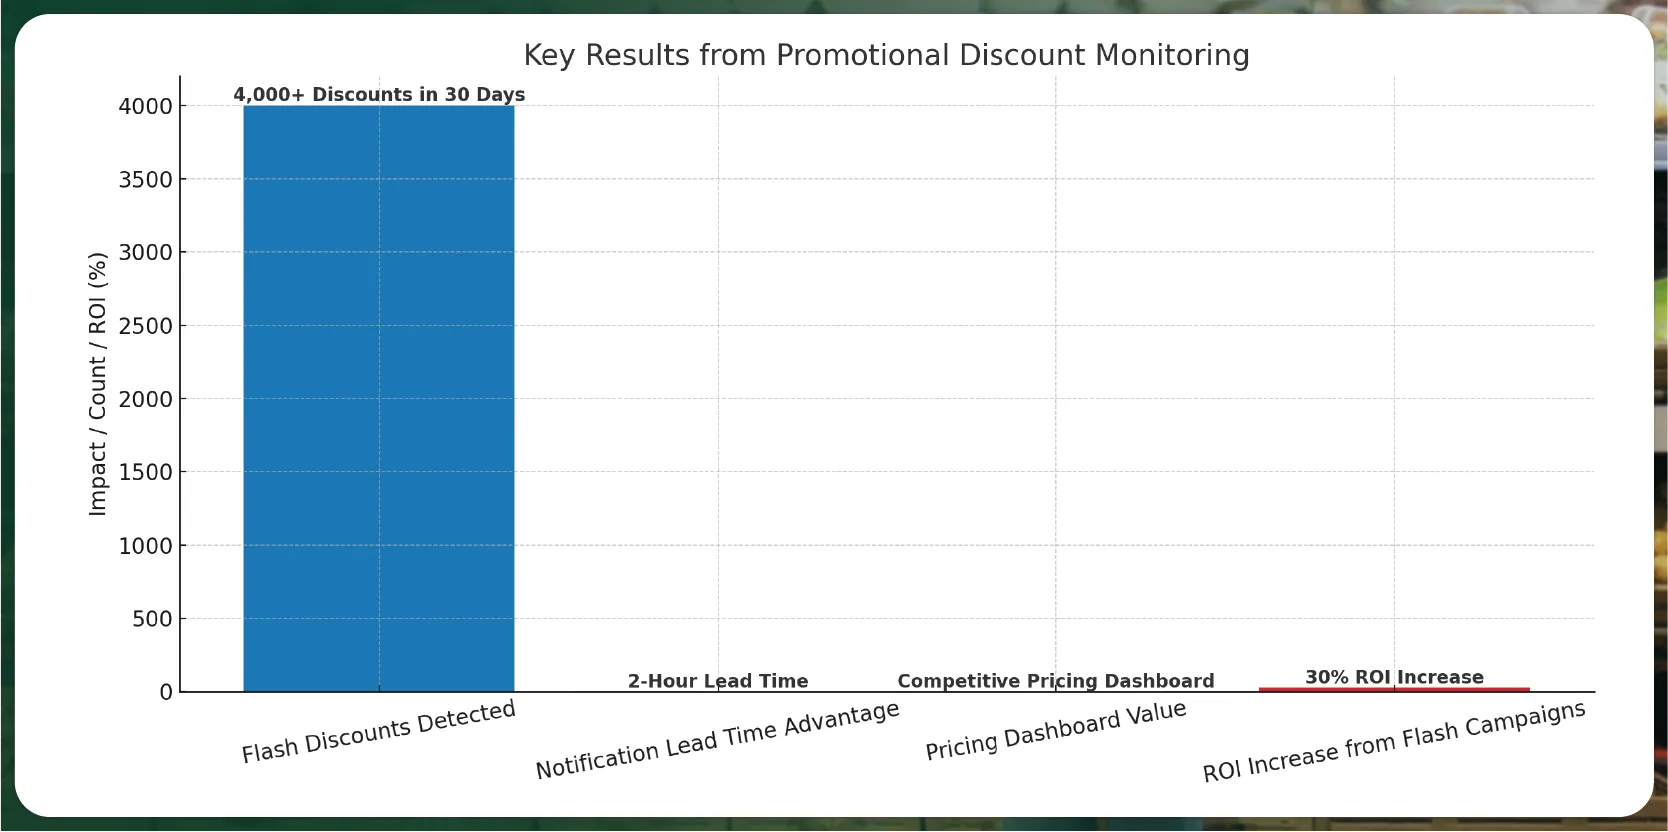
Task: Click the 4000 tick on the y-axis
Action: pos(145,106)
